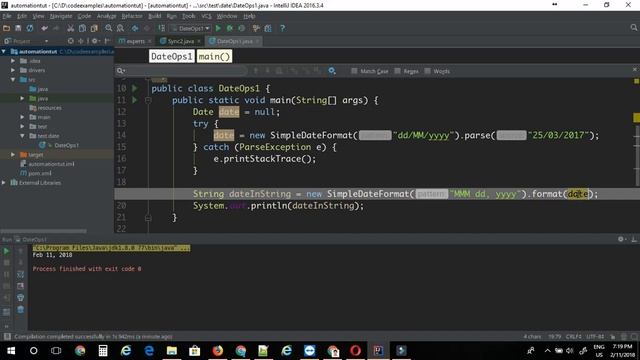Select DateOps1 class in project tree
This screenshot has height=360, width=640.
point(66,145)
